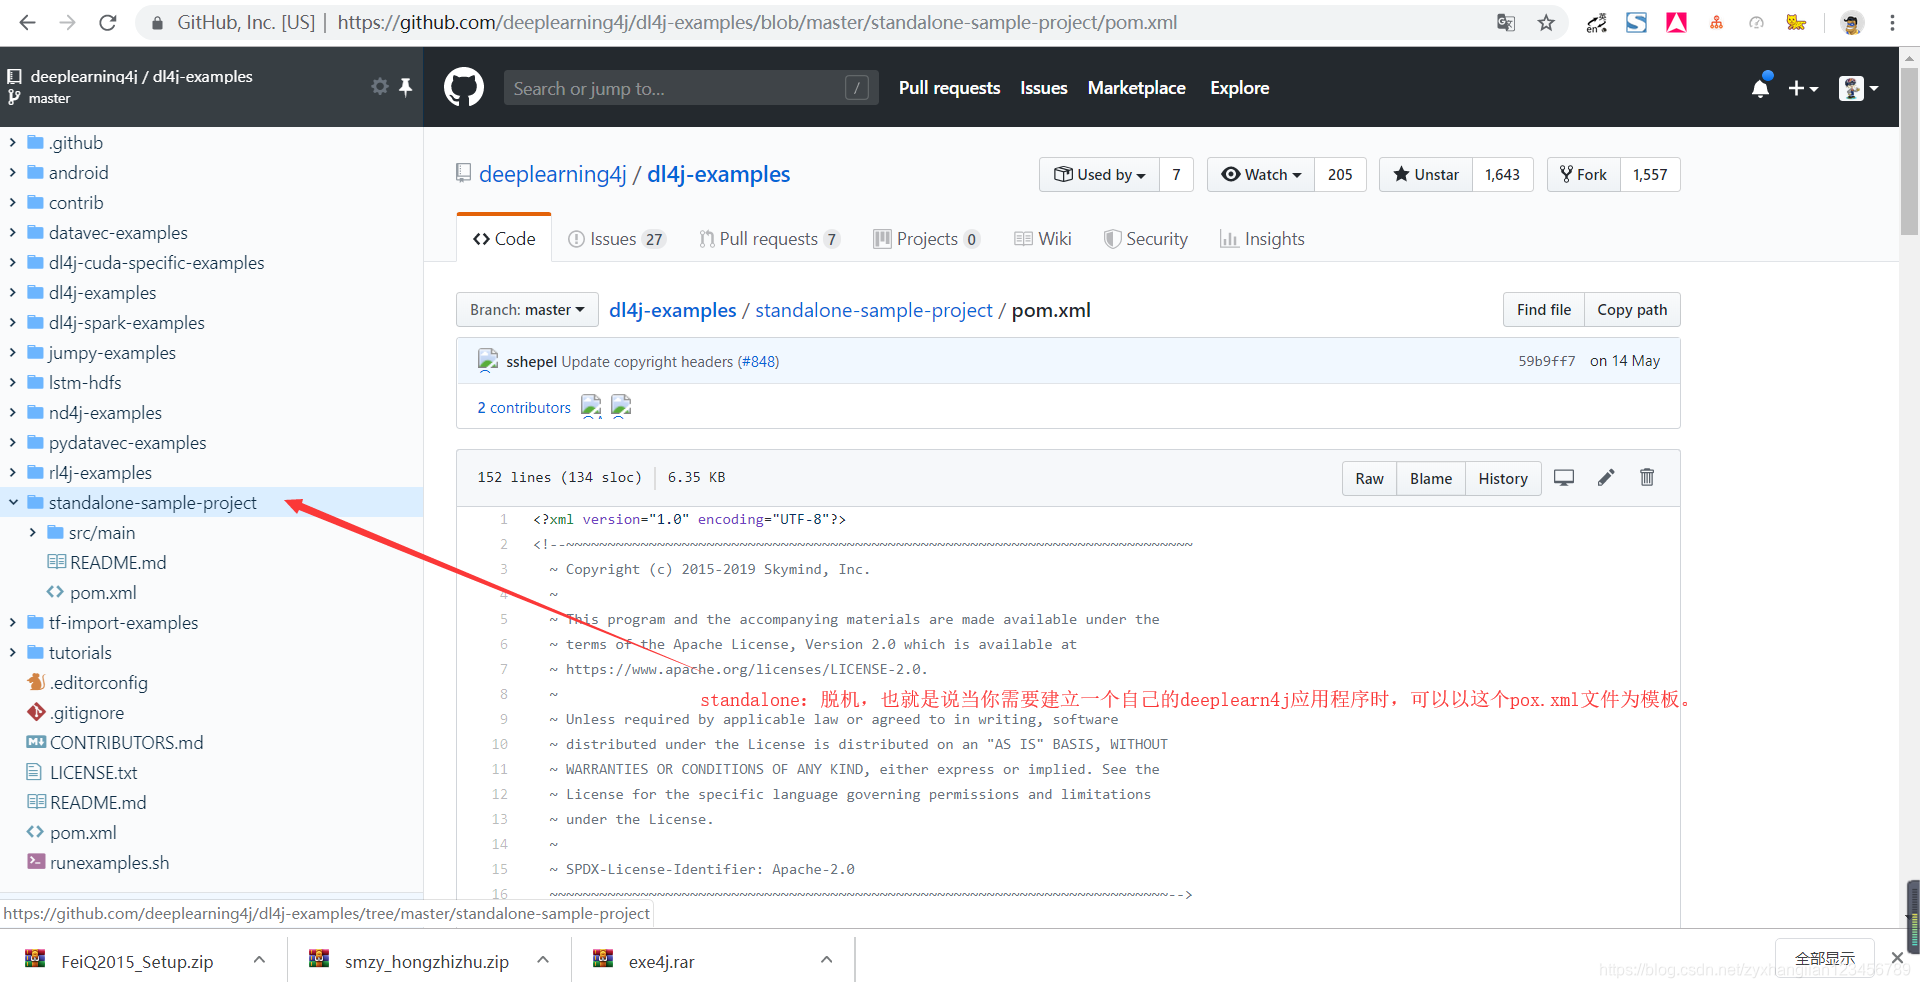
Task: Open file in GitHub Desktop icon
Action: 1564,478
